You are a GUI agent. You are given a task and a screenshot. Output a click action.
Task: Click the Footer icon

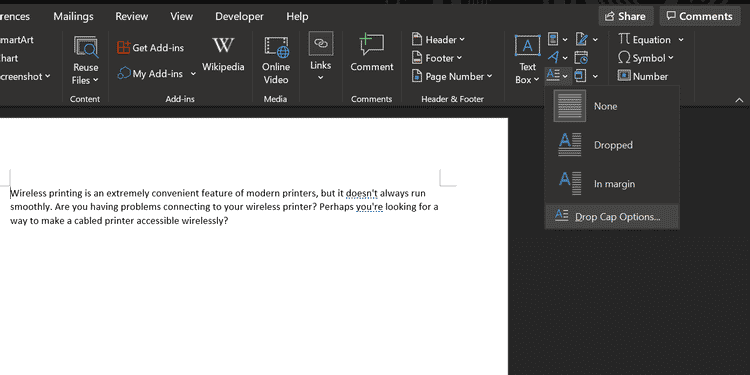click(x=417, y=58)
